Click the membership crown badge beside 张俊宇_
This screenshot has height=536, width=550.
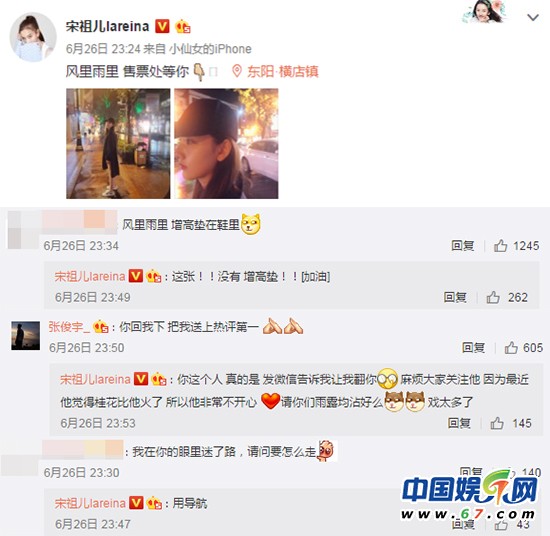[x=100, y=327]
